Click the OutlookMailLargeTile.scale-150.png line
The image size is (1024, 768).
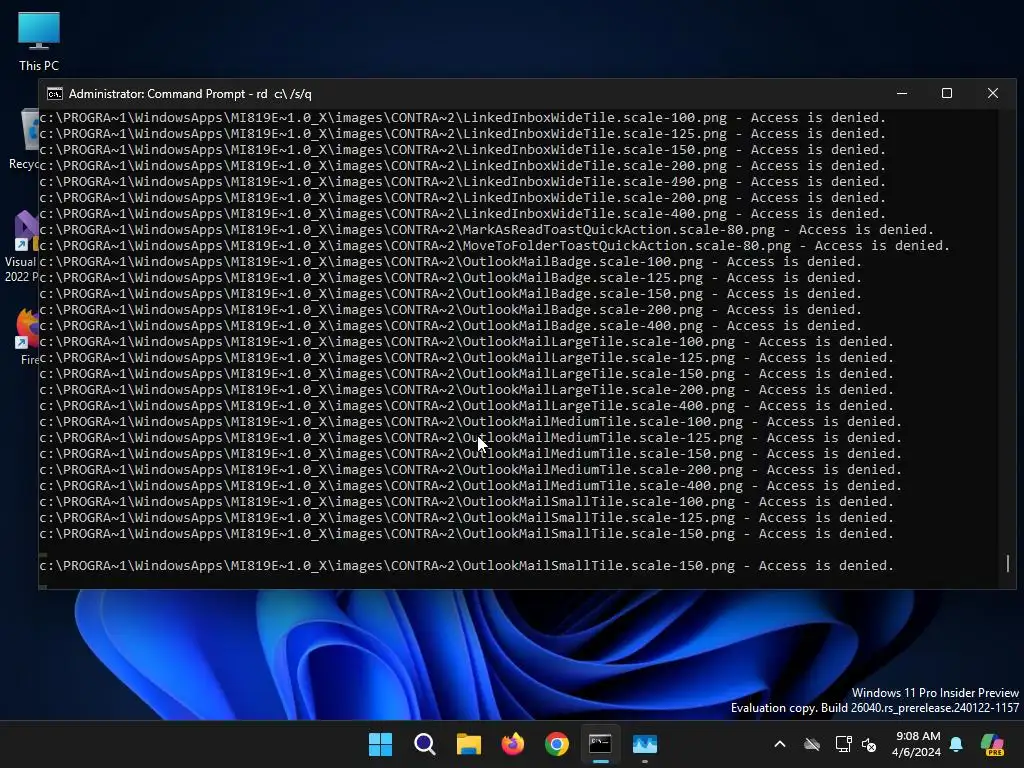(466, 374)
